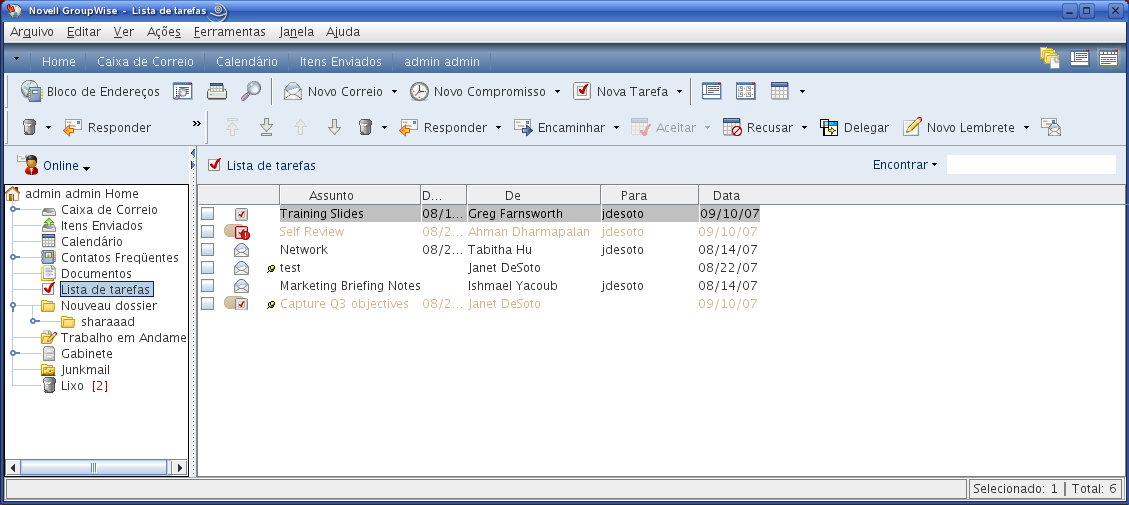Viewport: 1129px width, 505px height.
Task: Open the Recusar dropdown arrow
Action: [x=804, y=128]
